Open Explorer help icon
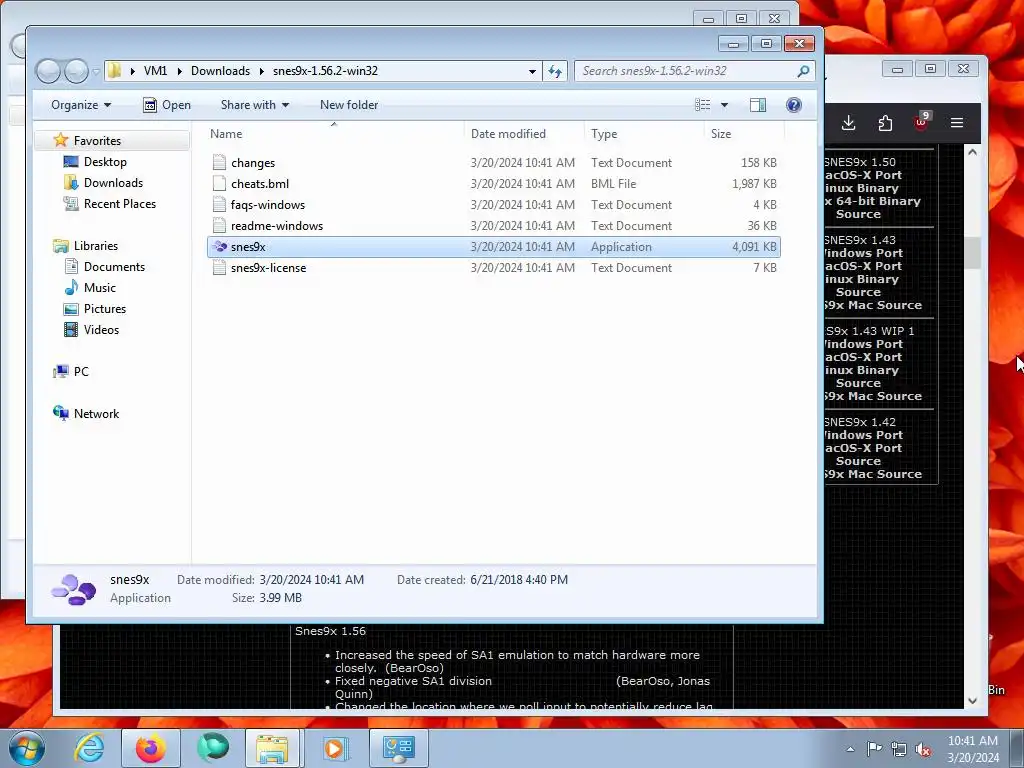This screenshot has width=1024, height=768. click(x=793, y=104)
